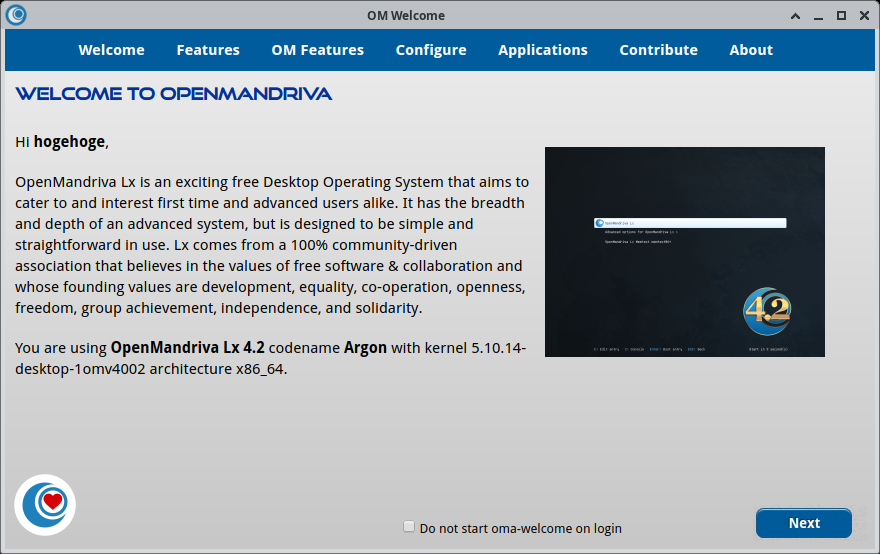Viewport: 880px width, 554px height.
Task: Enable Do not start oma-welcome on login
Action: [409, 526]
